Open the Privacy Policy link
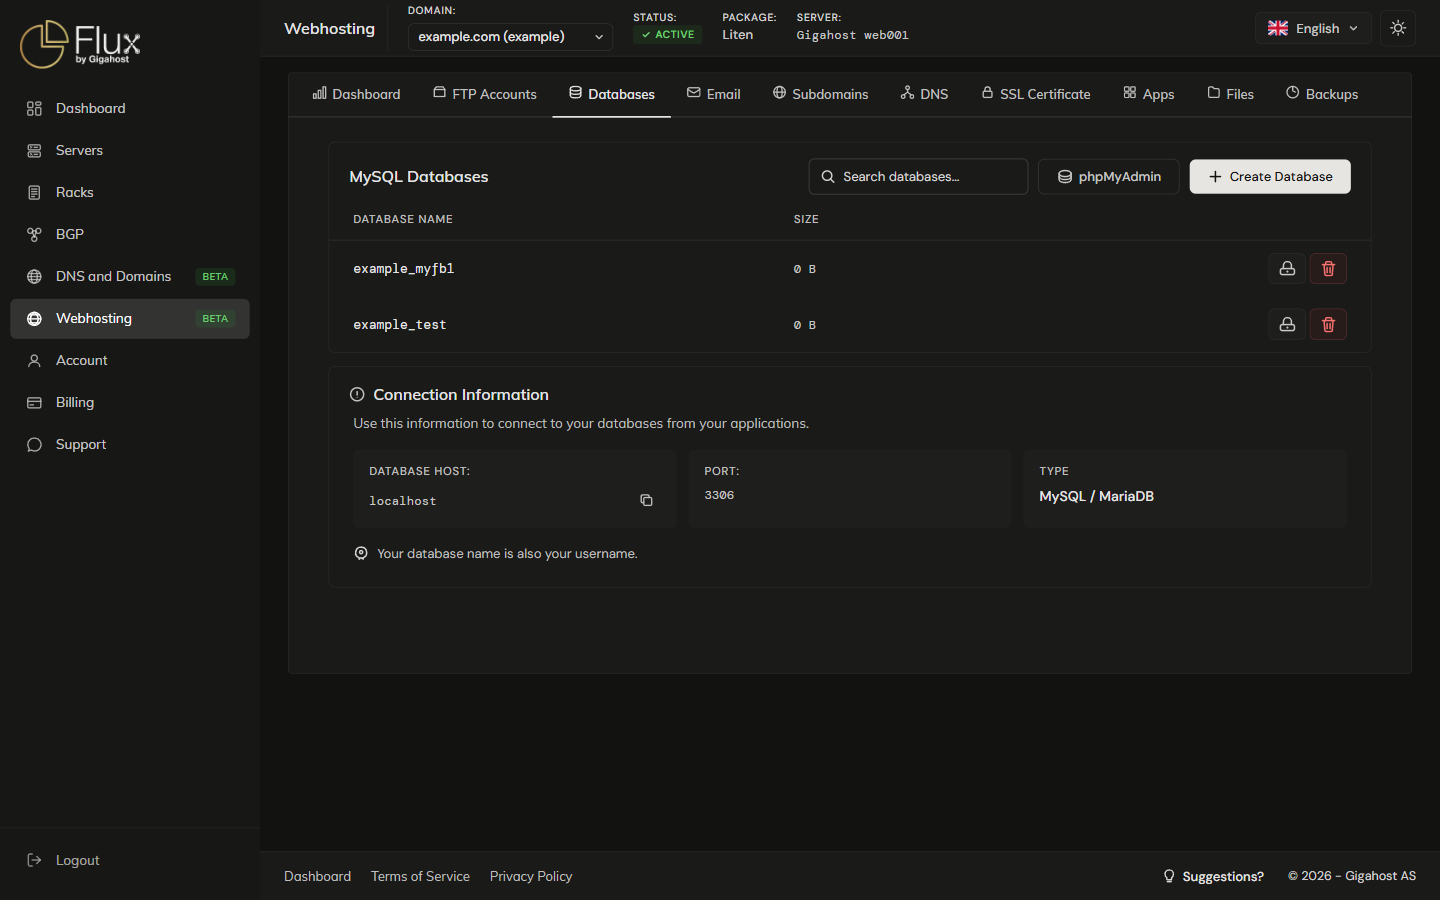The height and width of the screenshot is (900, 1440). [x=531, y=876]
